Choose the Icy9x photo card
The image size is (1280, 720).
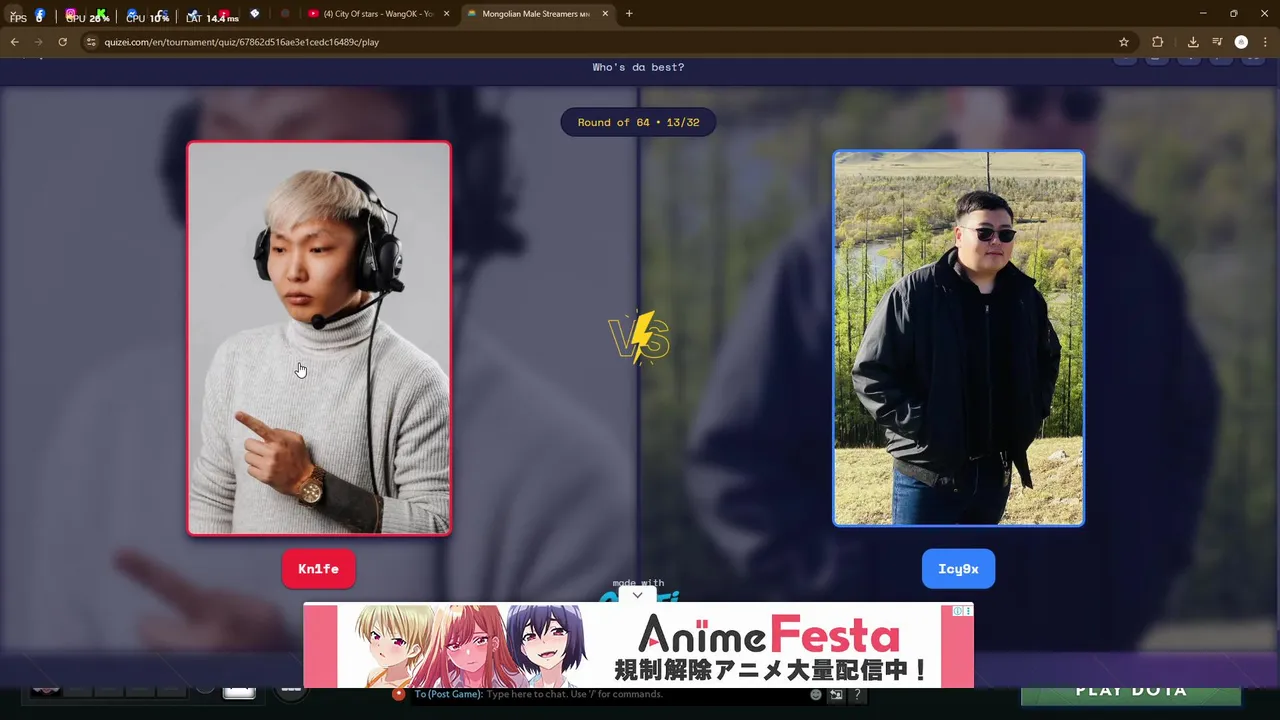(x=958, y=338)
